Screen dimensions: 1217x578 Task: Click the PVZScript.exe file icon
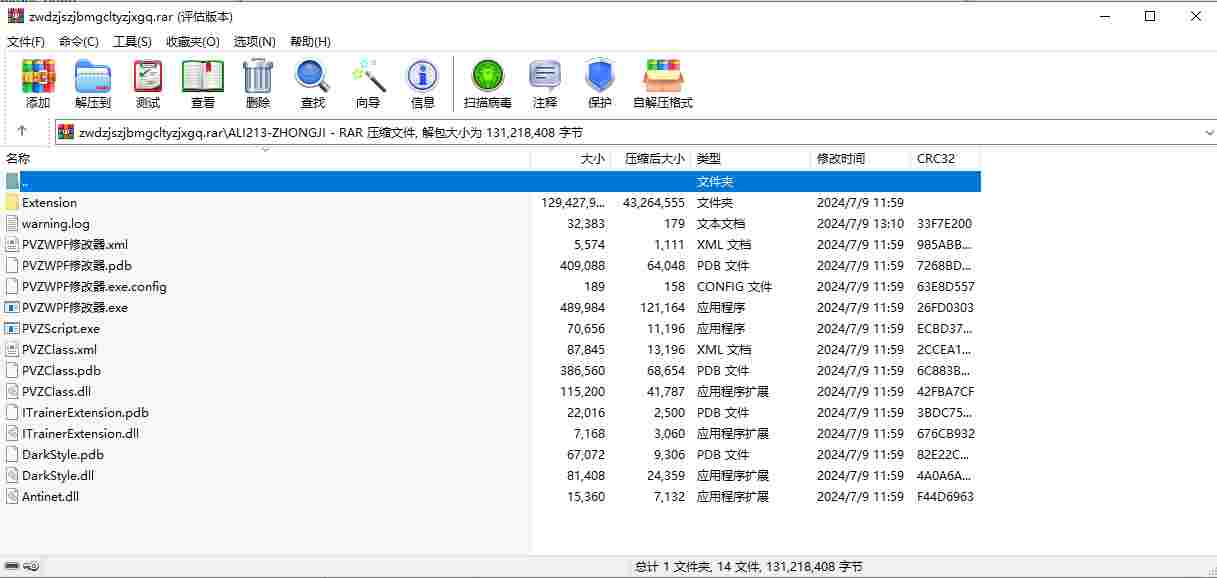pyautogui.click(x=12, y=328)
